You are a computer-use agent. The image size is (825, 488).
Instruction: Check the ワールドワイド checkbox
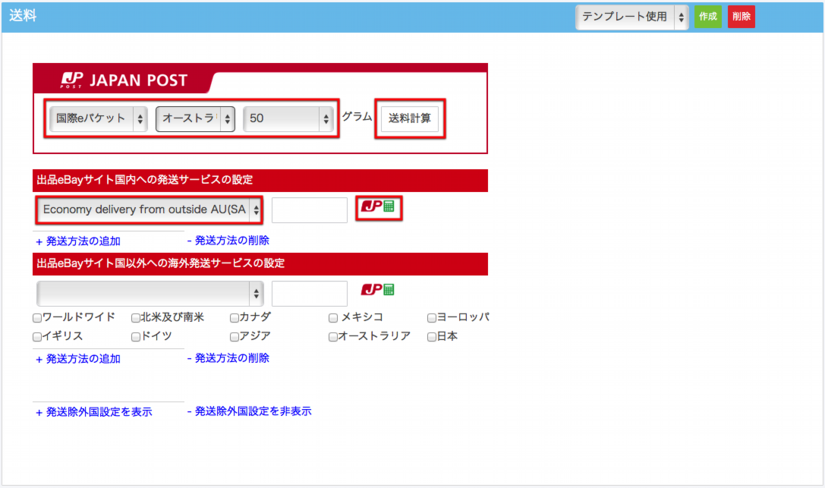[37, 318]
